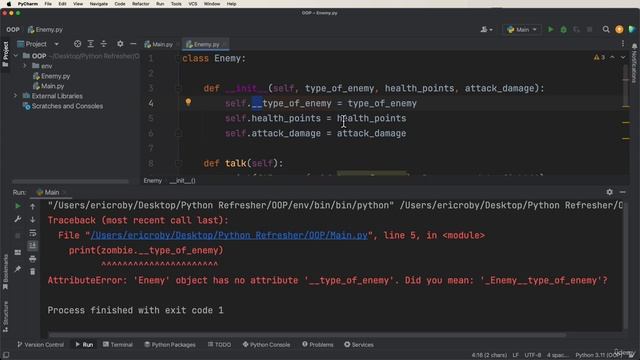
Task: Click the warnings indicator showing 3
Action: [599, 58]
